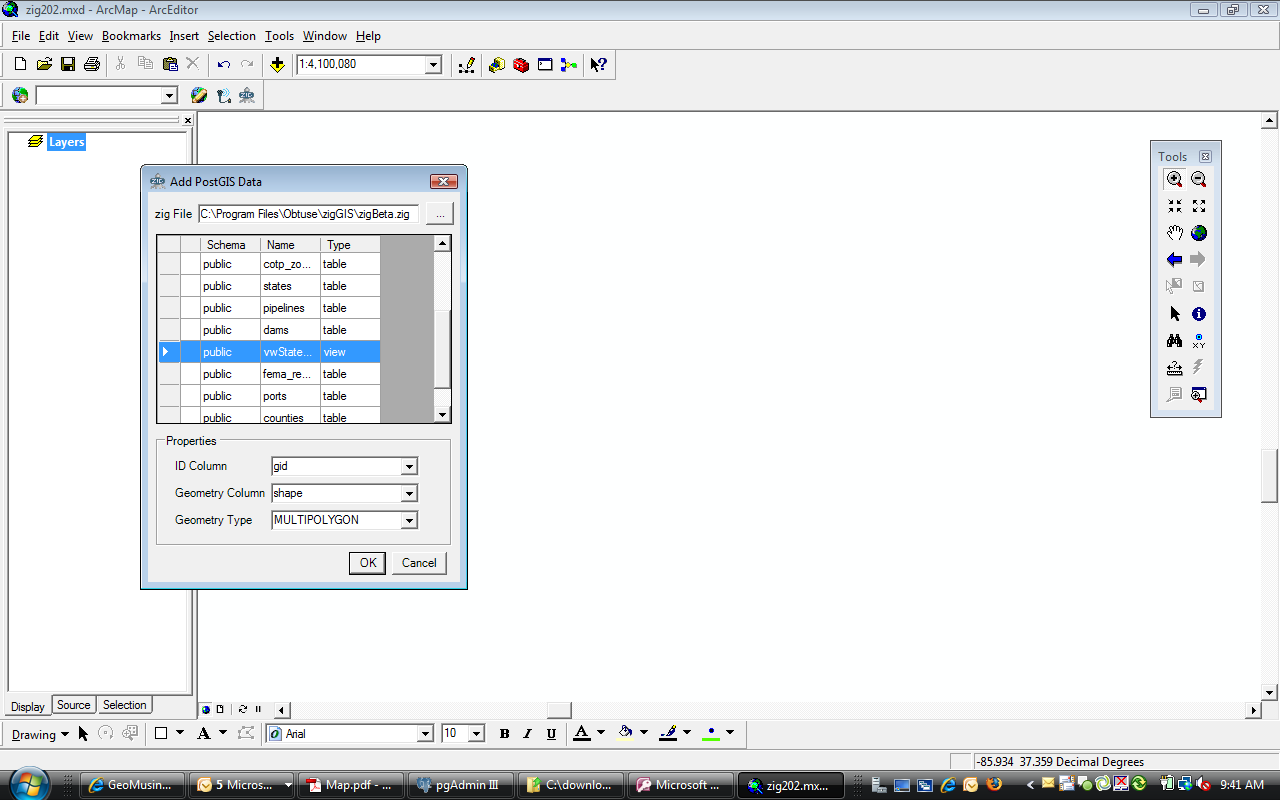
Task: Cancel the Add PostGIS Data dialog
Action: pos(419,563)
